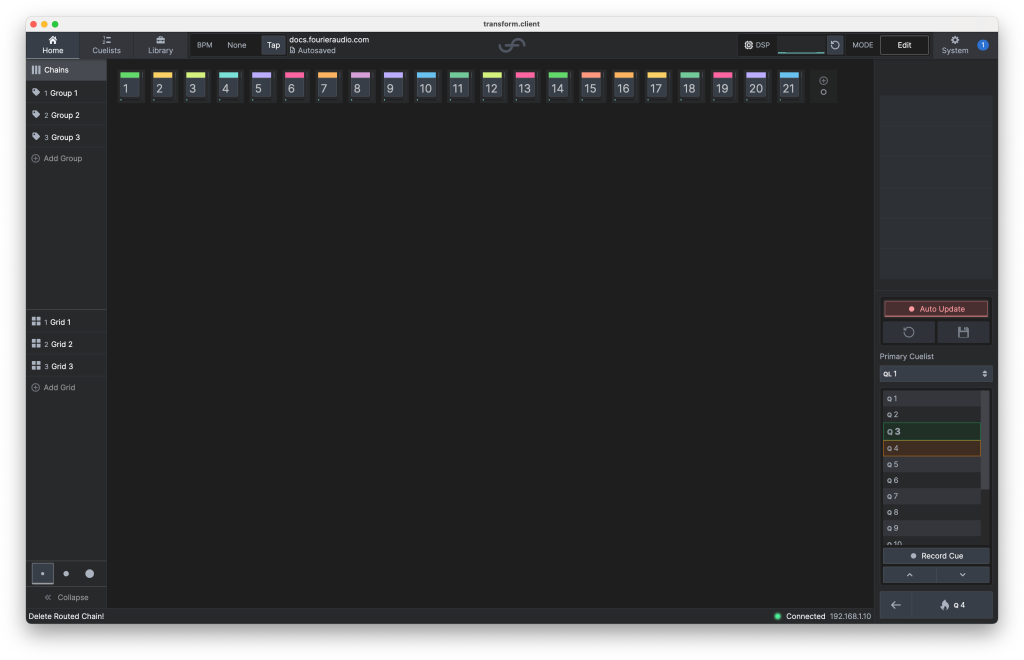Image resolution: width=1024 pixels, height=660 pixels.
Task: Click the revert icon below Auto Update
Action: [x=909, y=332]
